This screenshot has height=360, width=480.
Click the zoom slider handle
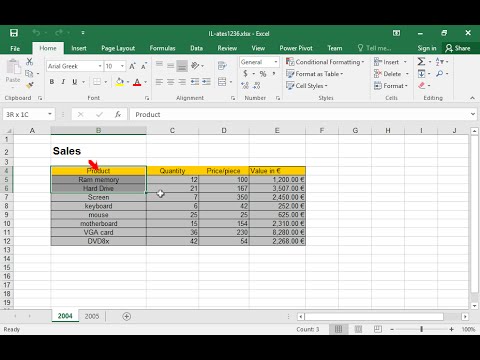(421, 329)
